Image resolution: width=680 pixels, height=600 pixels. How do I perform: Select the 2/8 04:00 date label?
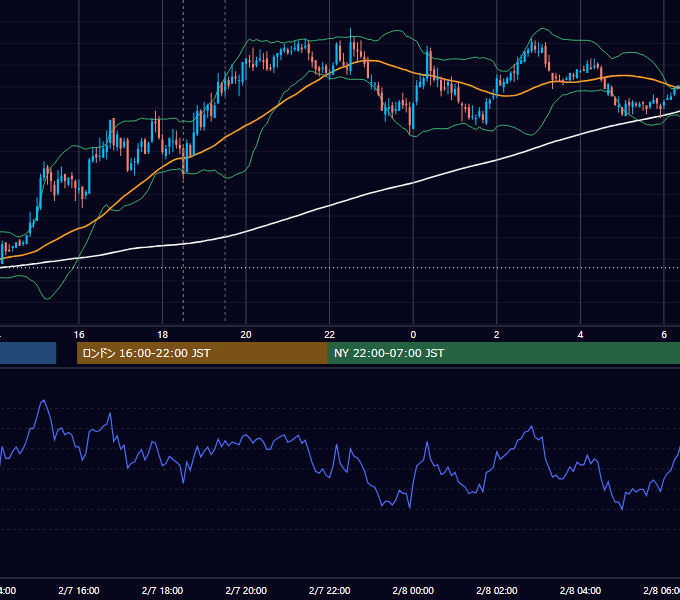(580, 590)
